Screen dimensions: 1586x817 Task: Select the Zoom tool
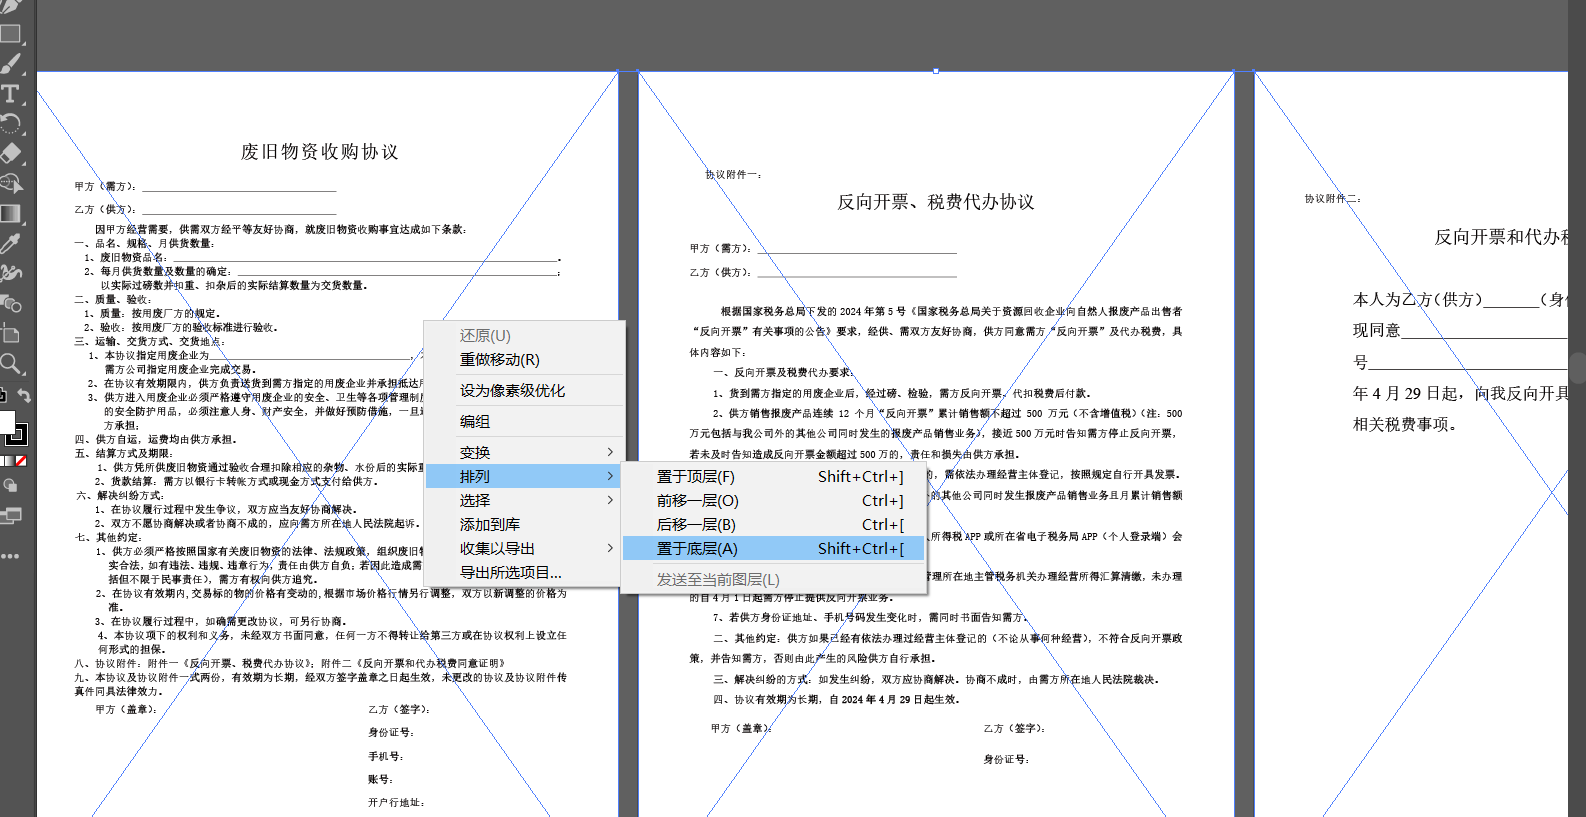[10, 363]
